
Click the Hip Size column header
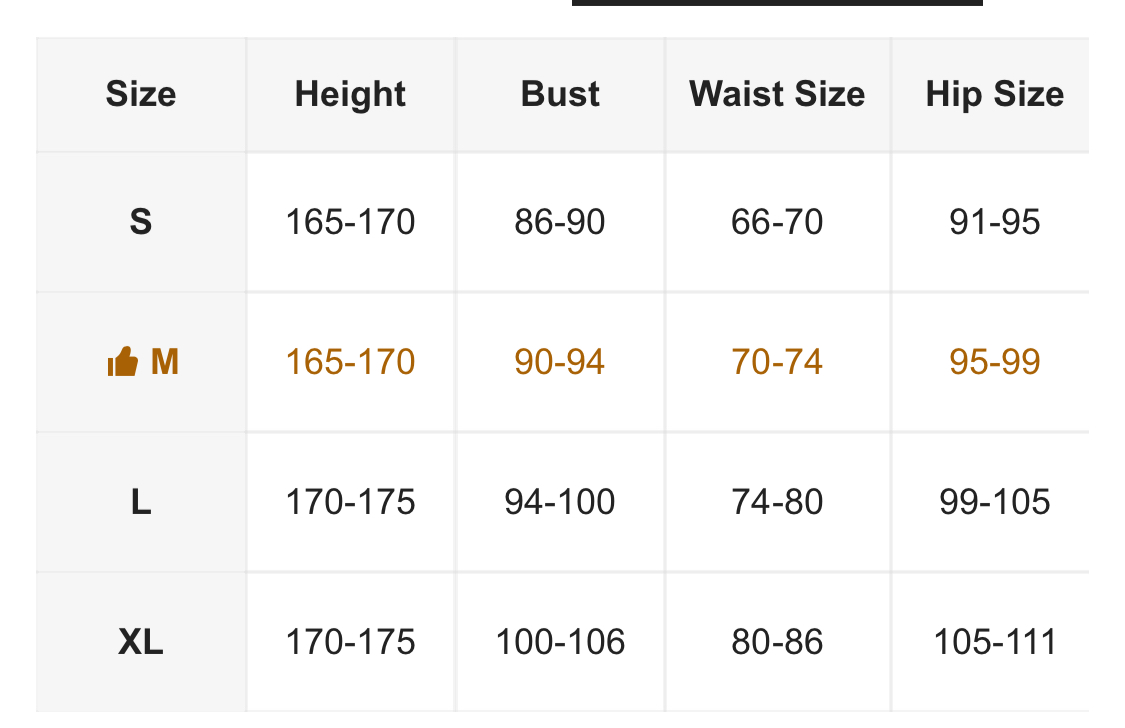click(994, 94)
